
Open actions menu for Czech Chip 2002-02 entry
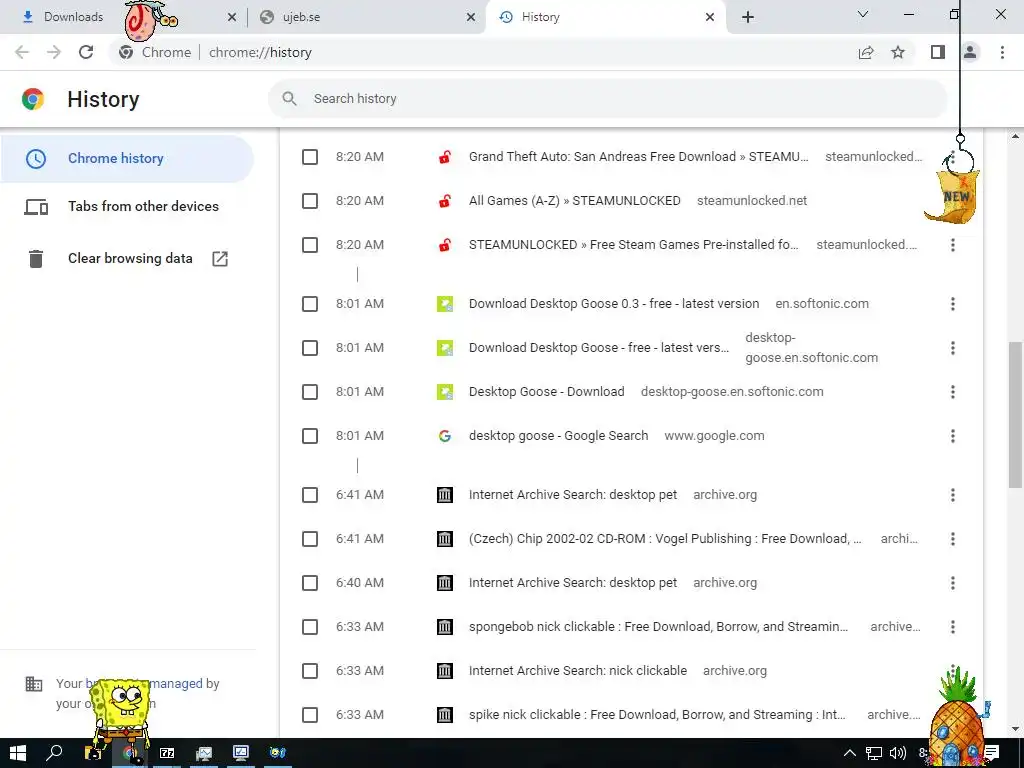pos(953,539)
